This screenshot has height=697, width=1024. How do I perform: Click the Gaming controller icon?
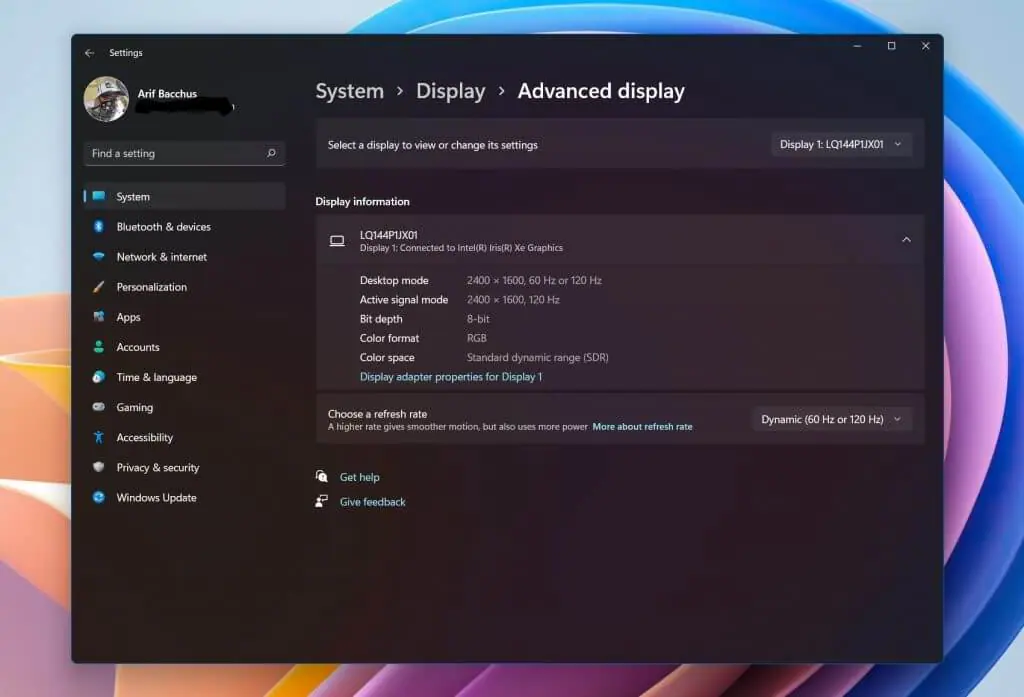[99, 407]
